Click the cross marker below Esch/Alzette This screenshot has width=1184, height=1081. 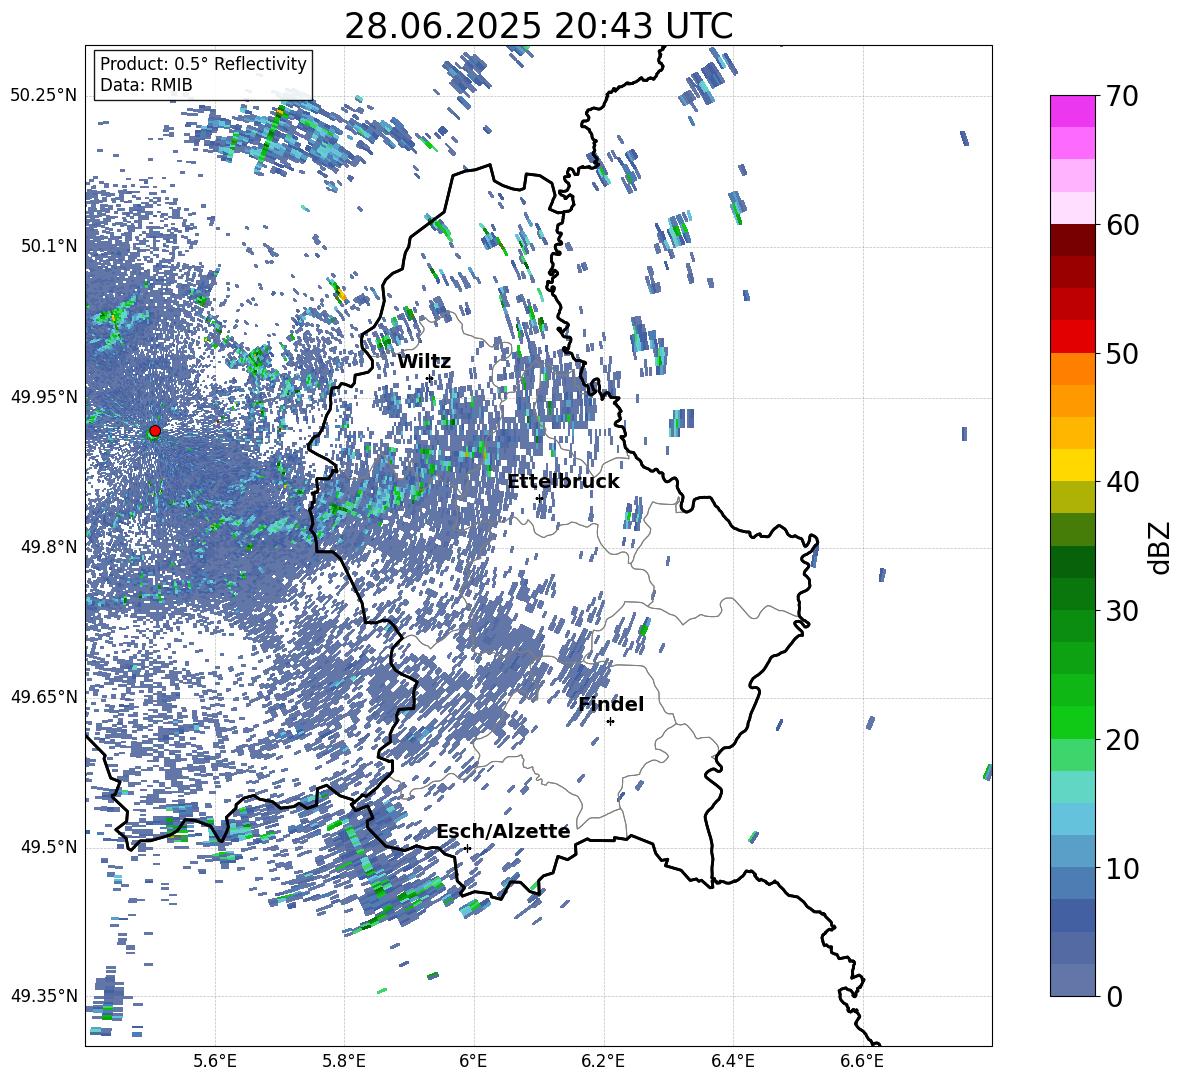pyautogui.click(x=467, y=848)
